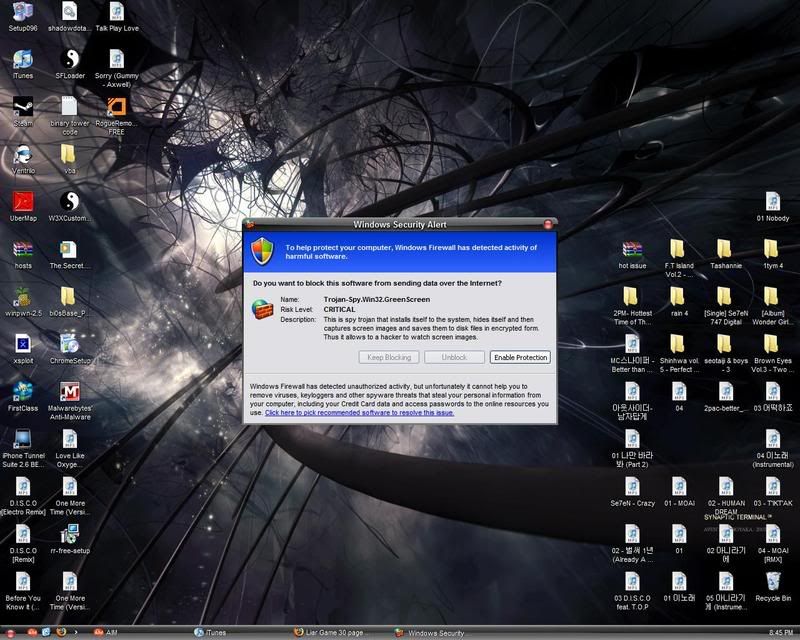Open the Recycle Bin

(x=773, y=582)
